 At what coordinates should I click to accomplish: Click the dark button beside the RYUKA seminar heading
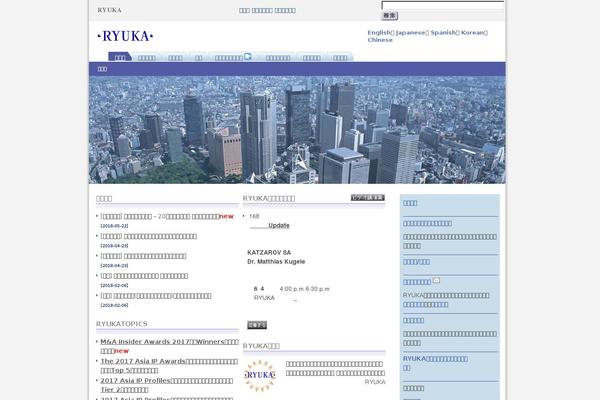pyautogui.click(x=368, y=198)
